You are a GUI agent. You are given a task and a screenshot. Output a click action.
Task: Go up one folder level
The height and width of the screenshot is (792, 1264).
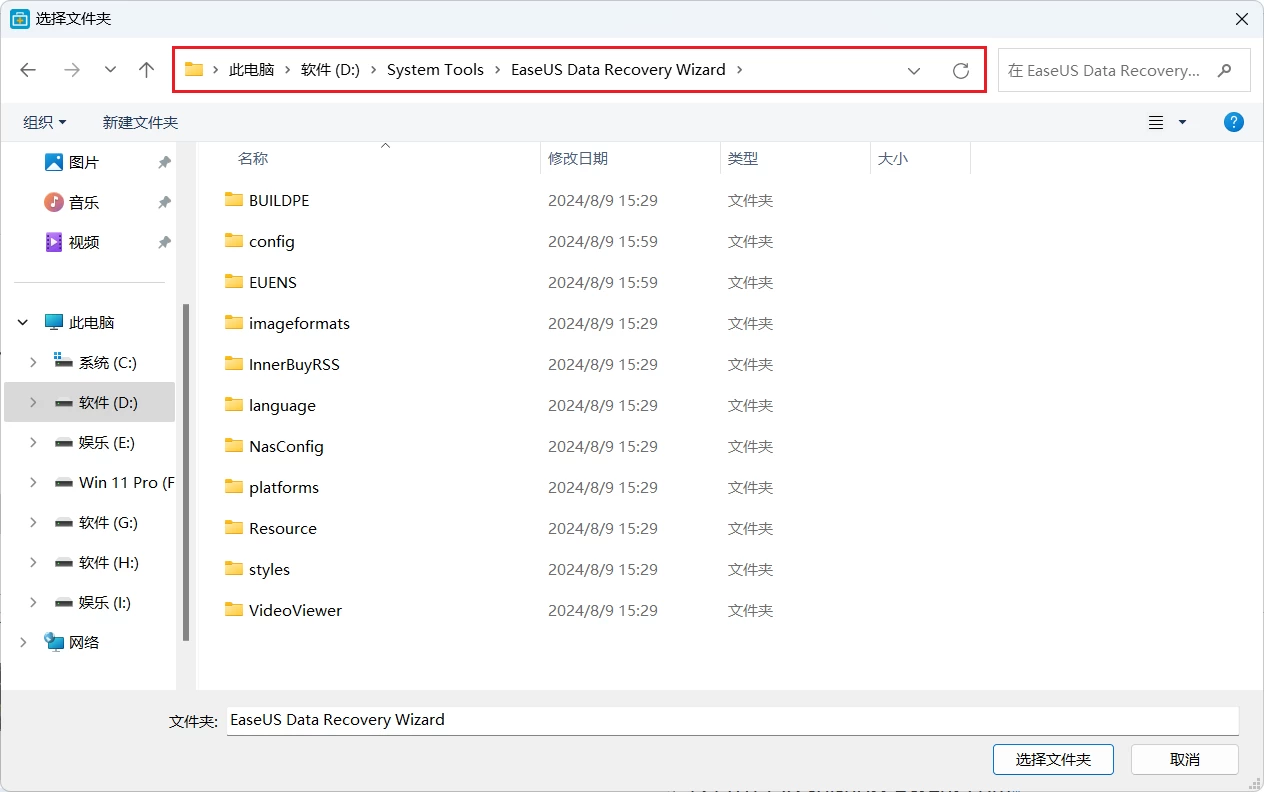click(147, 70)
